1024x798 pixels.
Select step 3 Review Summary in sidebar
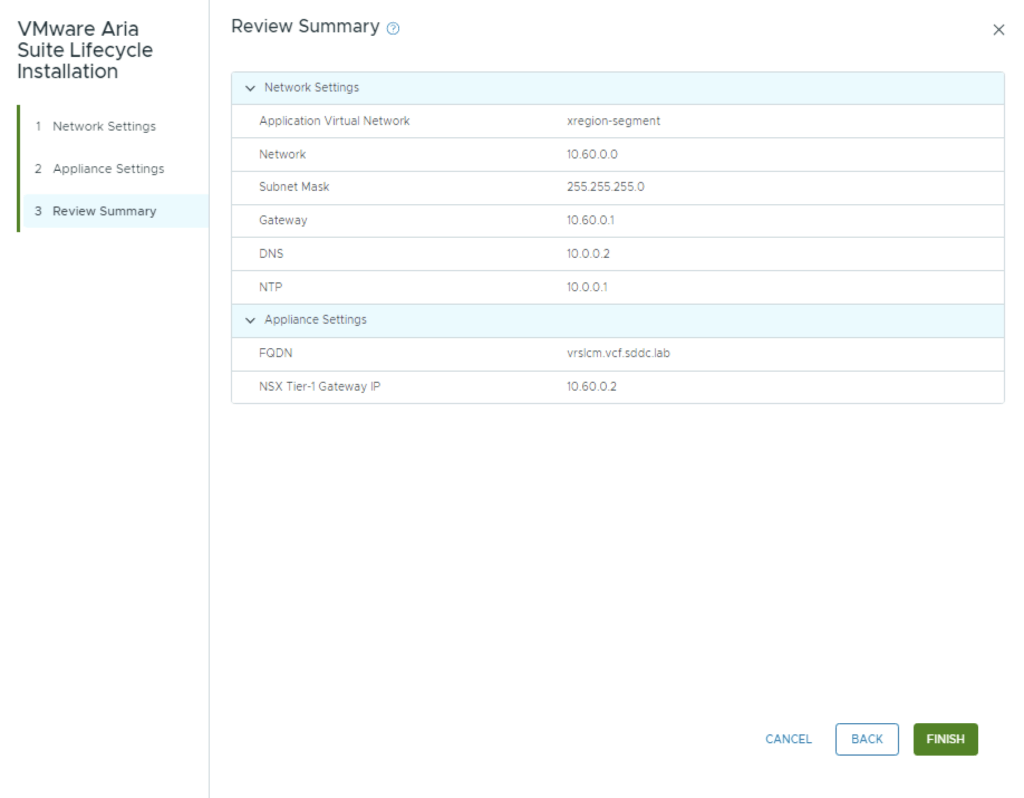pos(104,211)
